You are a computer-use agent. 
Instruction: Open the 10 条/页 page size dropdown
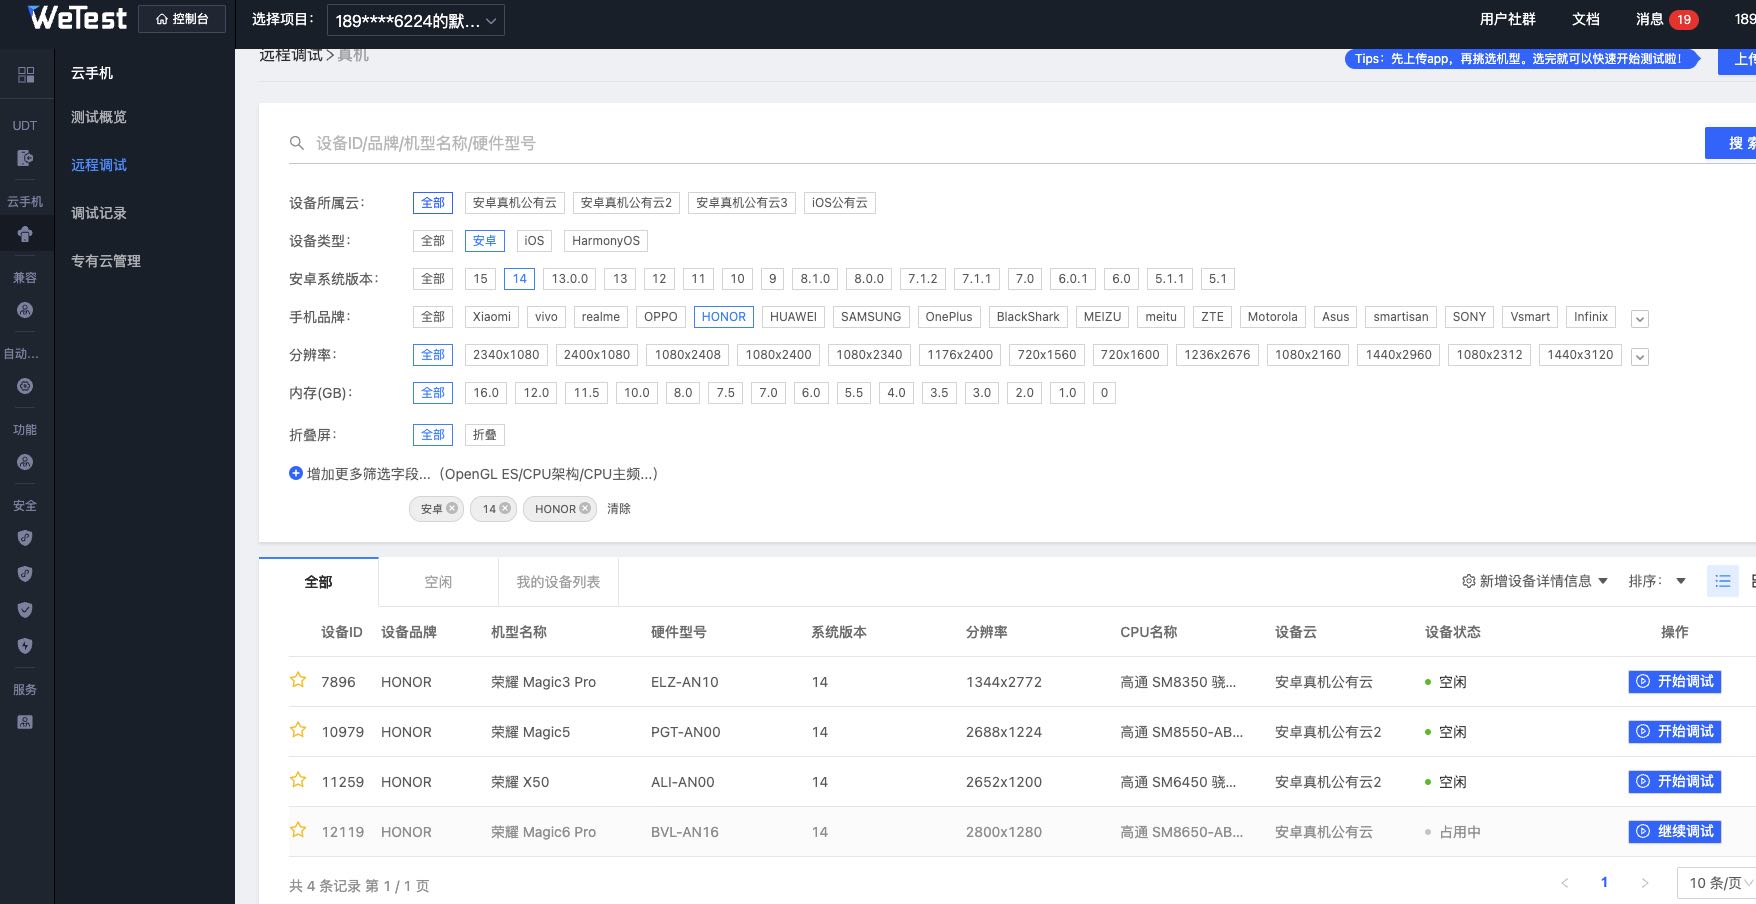point(1717,883)
